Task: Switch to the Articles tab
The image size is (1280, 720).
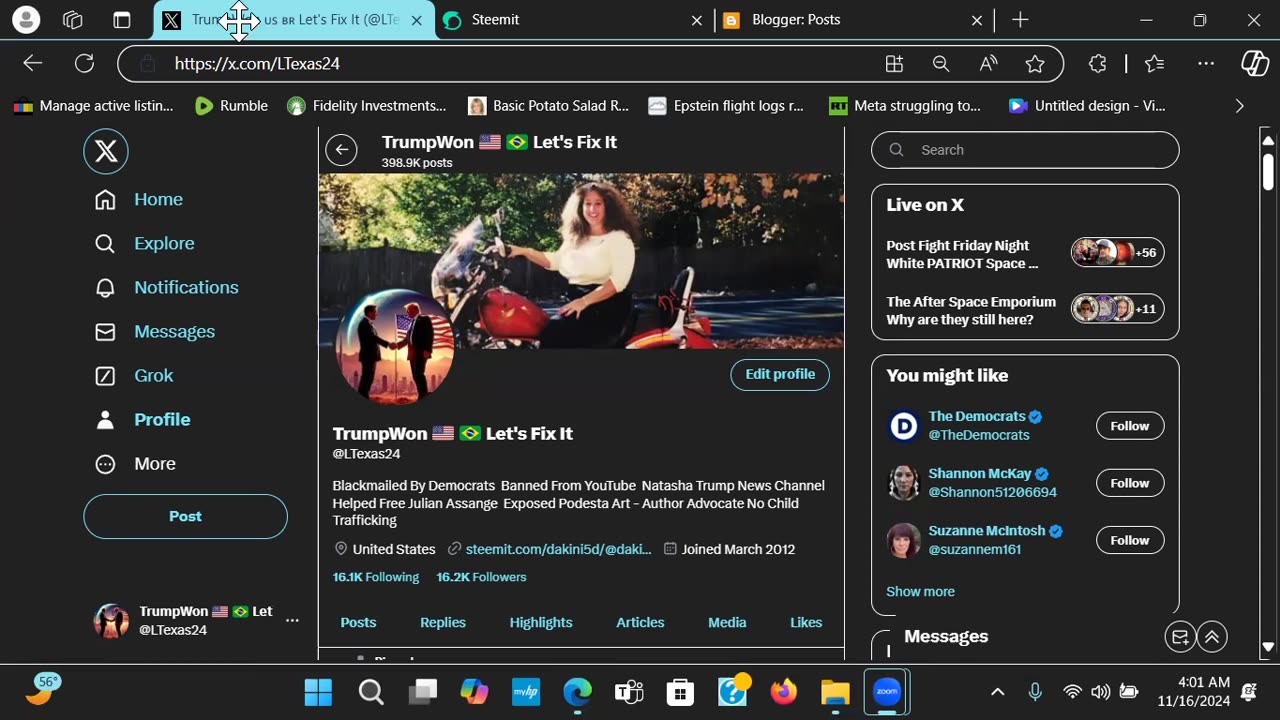Action: pyautogui.click(x=640, y=622)
